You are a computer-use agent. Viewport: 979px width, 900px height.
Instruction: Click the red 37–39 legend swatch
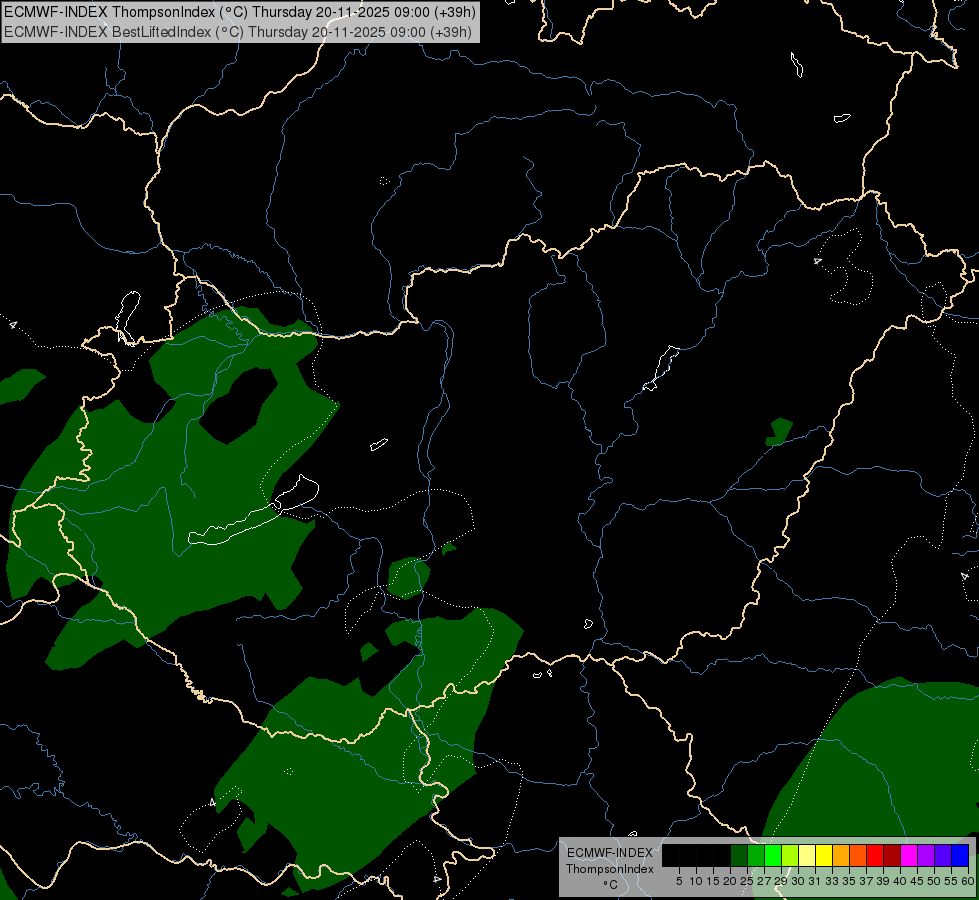[875, 856]
